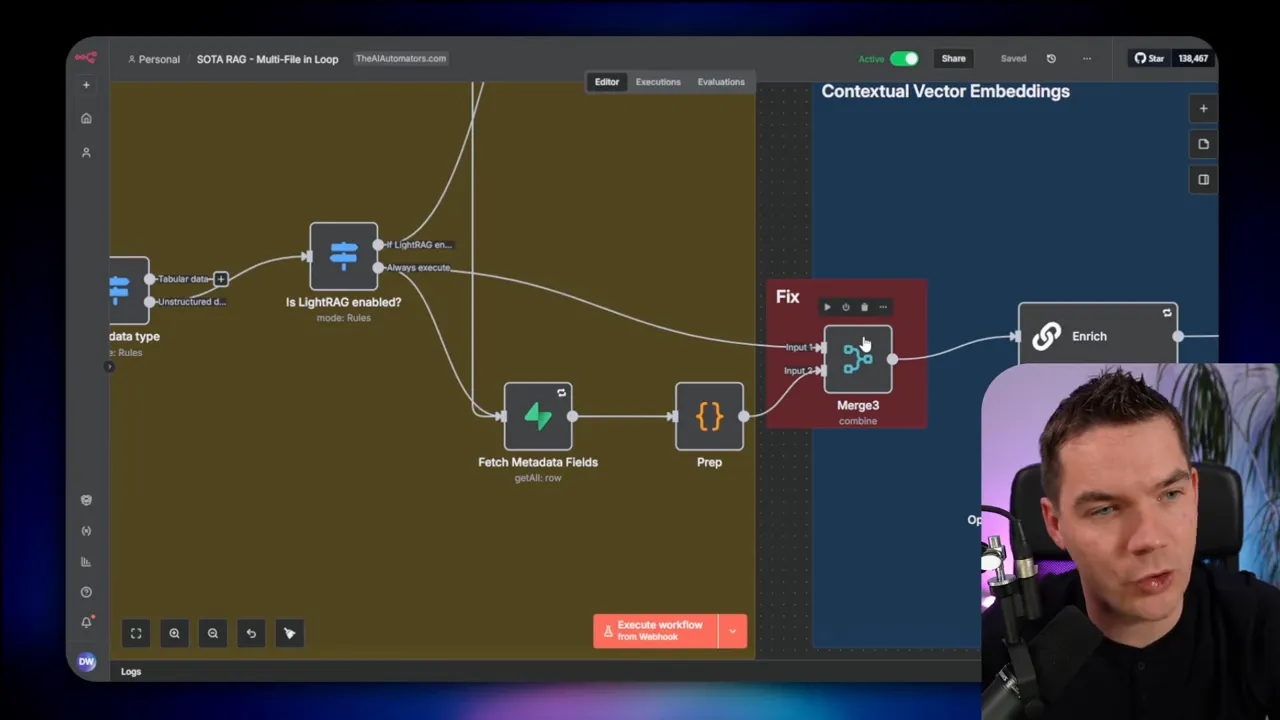1280x720 pixels.
Task: Click the zoom in canvas button
Action: pos(174,633)
